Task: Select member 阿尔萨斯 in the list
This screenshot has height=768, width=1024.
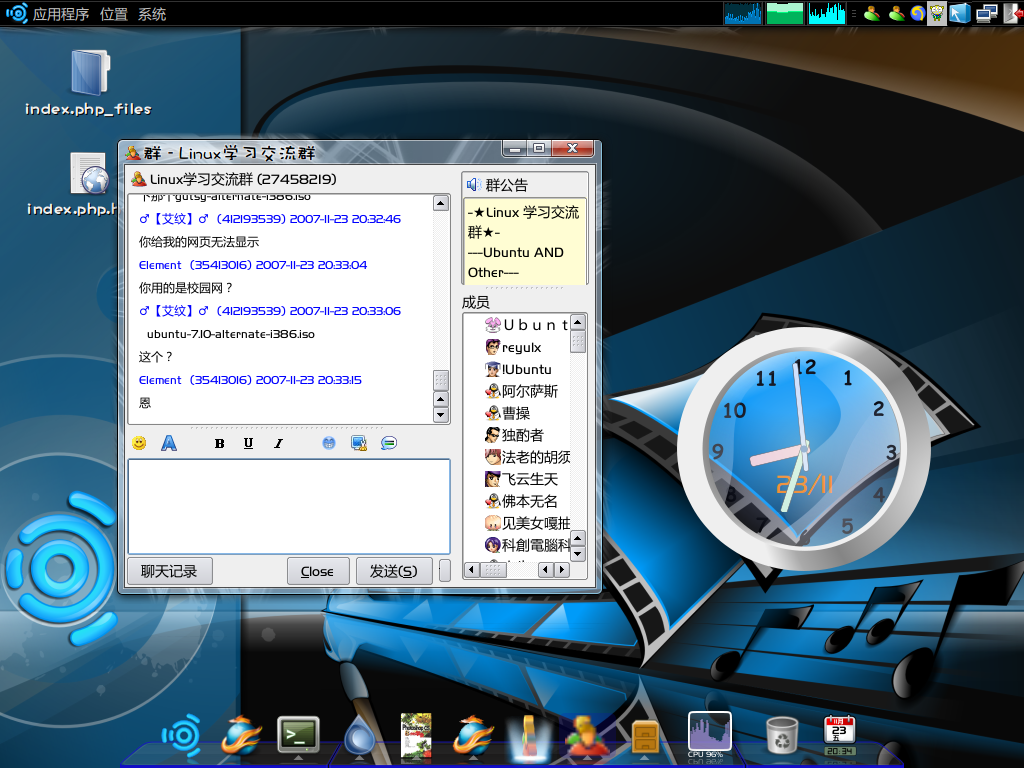Action: click(x=521, y=391)
